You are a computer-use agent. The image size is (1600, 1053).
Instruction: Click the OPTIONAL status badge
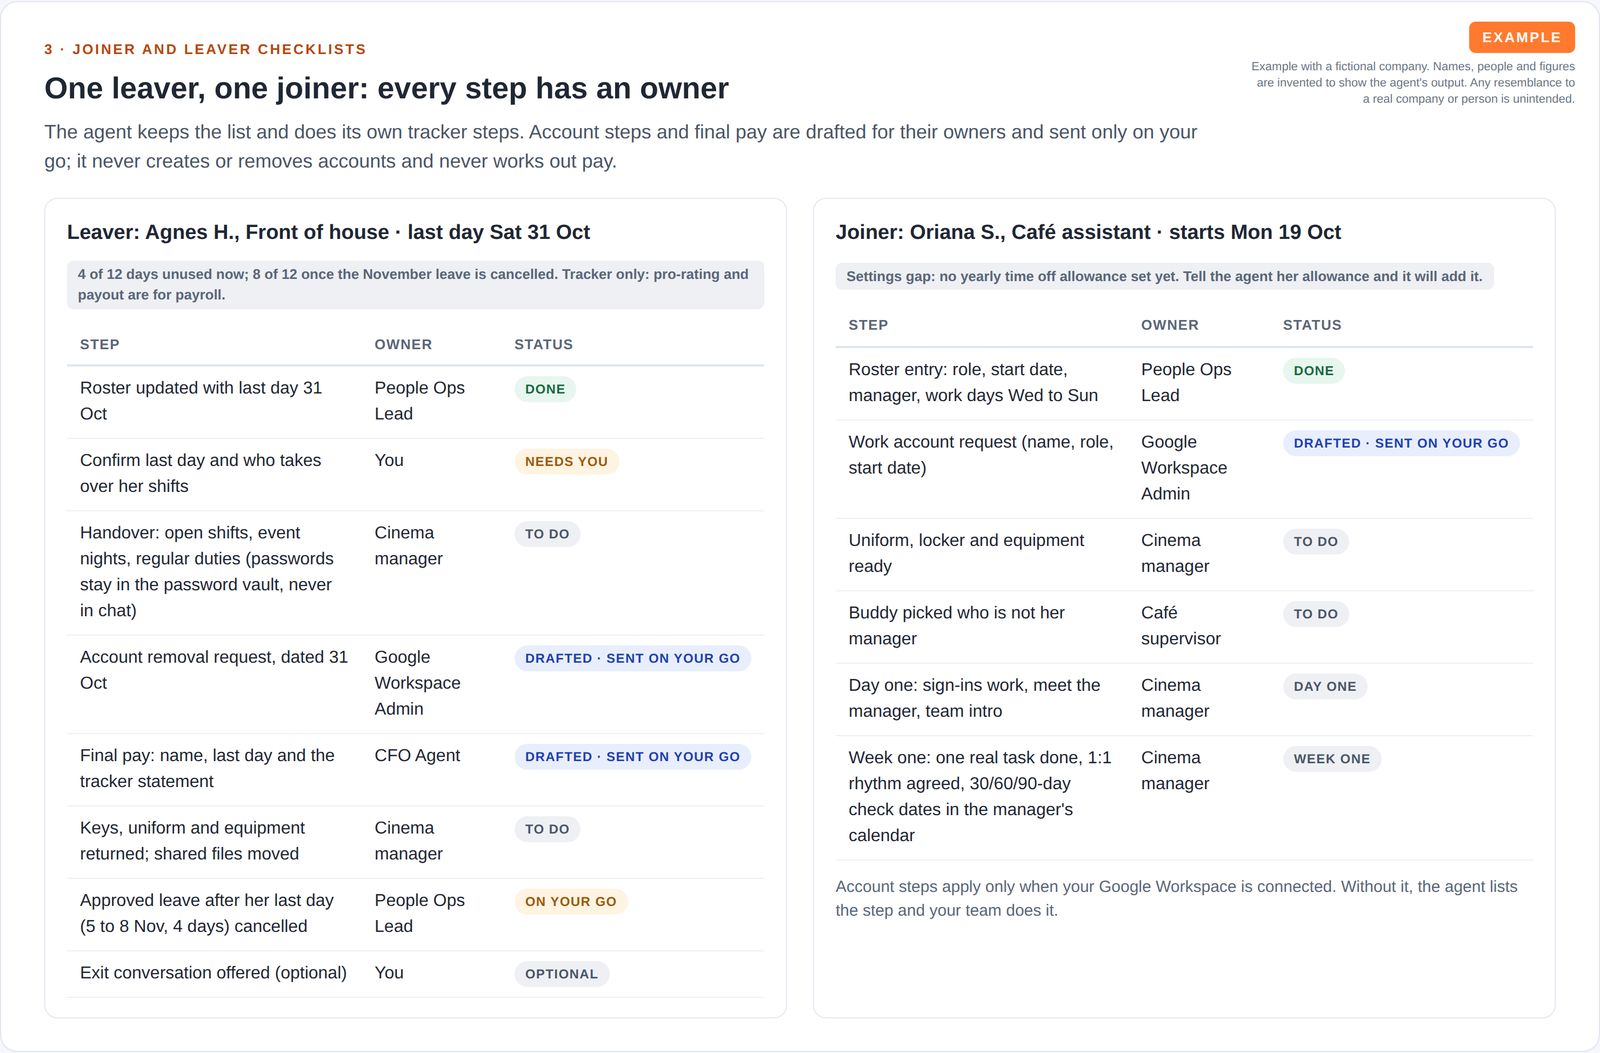[561, 974]
